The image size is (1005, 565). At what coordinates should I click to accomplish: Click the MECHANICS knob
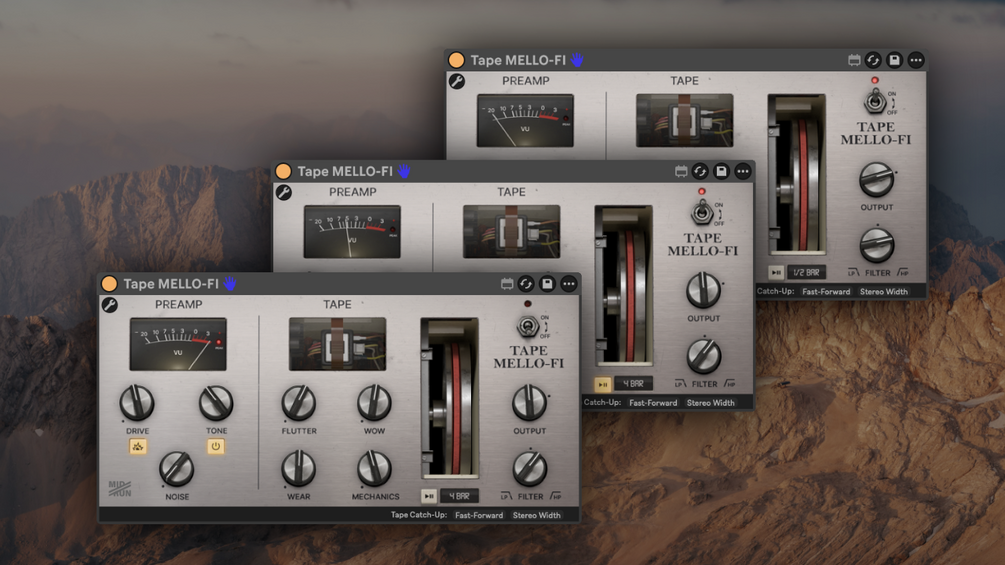374,469
